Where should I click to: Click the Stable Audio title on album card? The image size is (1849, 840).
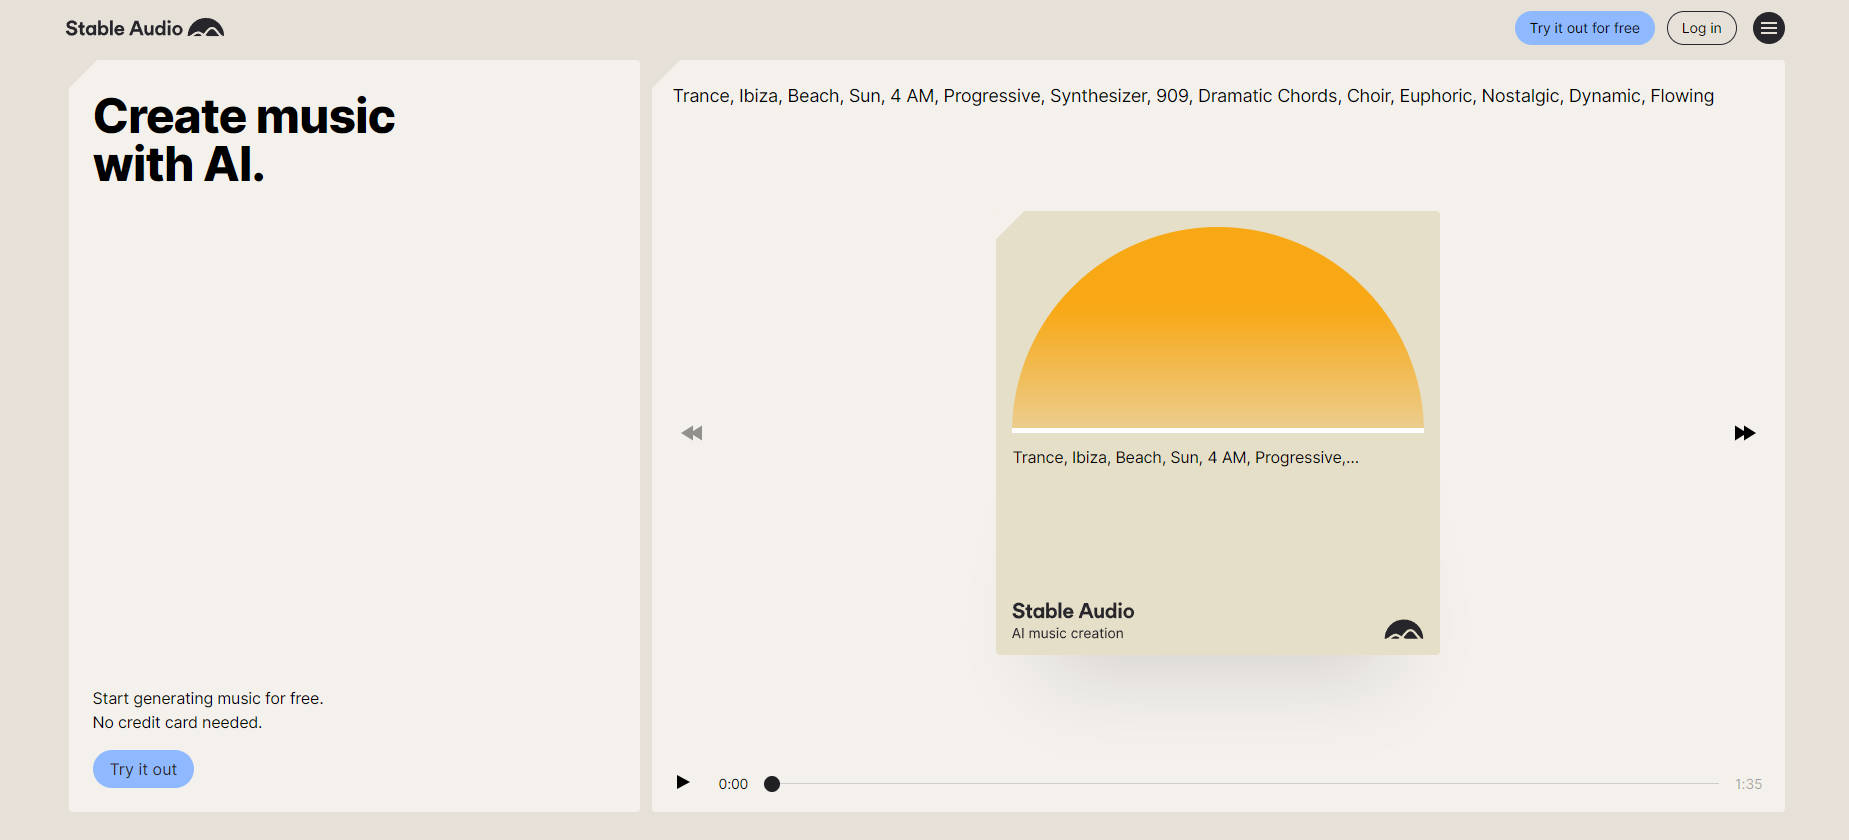pyautogui.click(x=1073, y=611)
